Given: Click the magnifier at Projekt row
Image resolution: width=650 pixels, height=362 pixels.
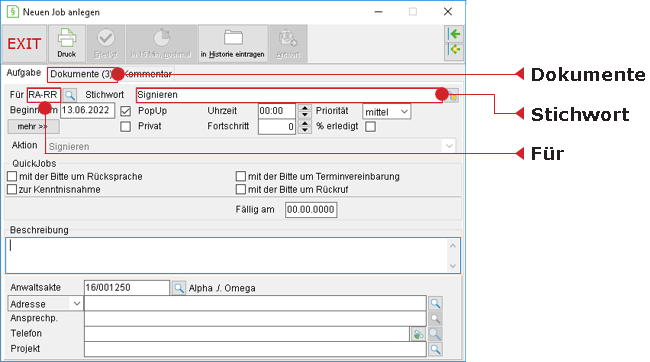Looking at the screenshot, I should click(435, 349).
